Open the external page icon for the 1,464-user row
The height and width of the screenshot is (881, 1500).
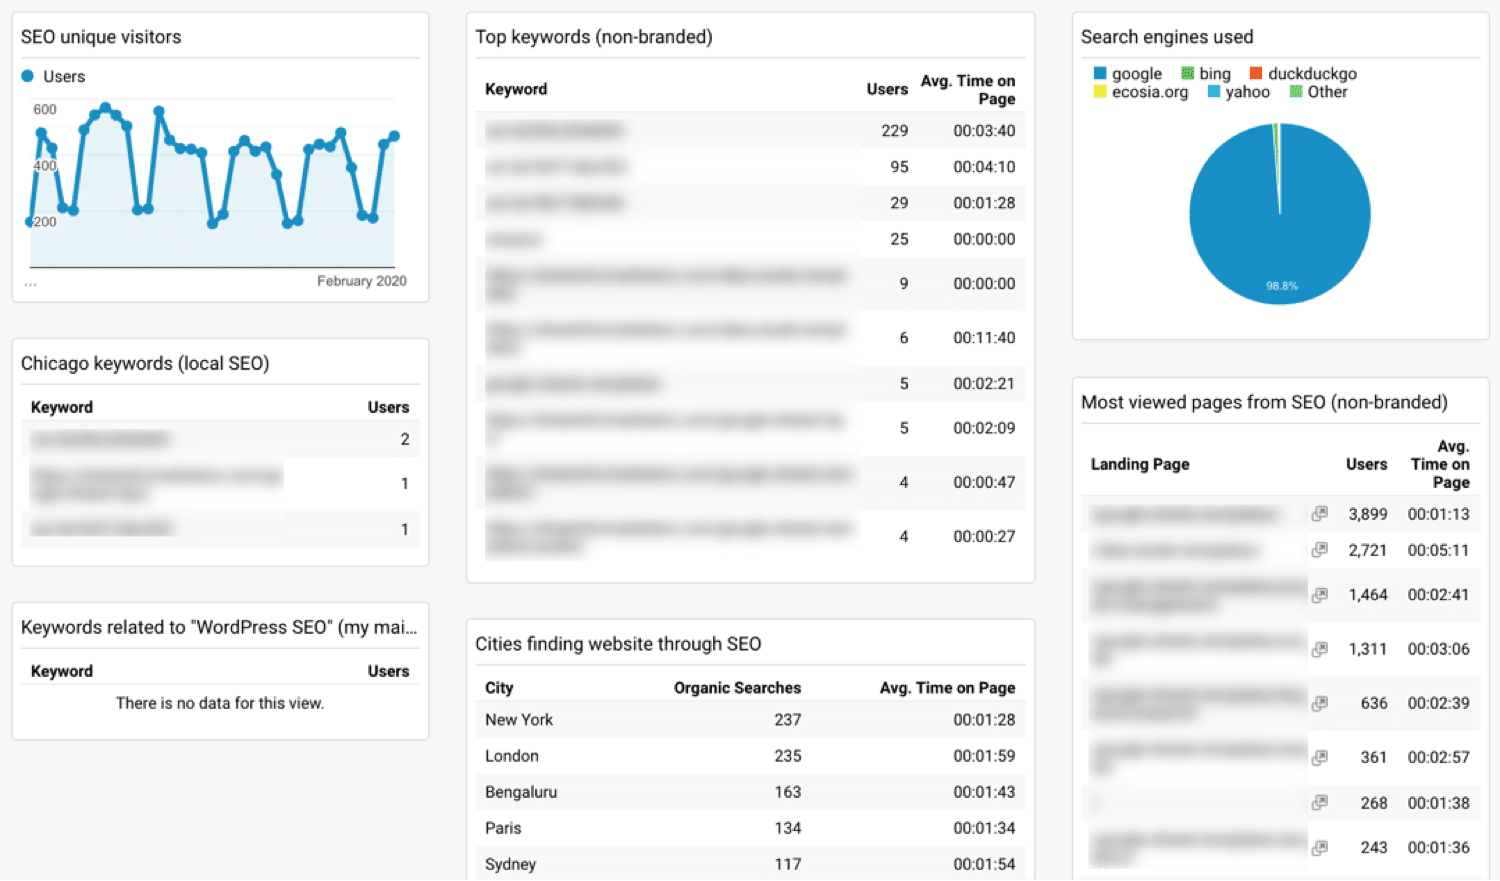click(x=1318, y=594)
